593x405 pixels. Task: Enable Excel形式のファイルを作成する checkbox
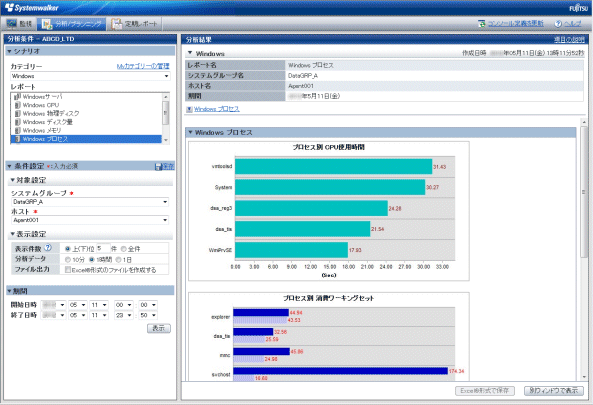click(68, 270)
